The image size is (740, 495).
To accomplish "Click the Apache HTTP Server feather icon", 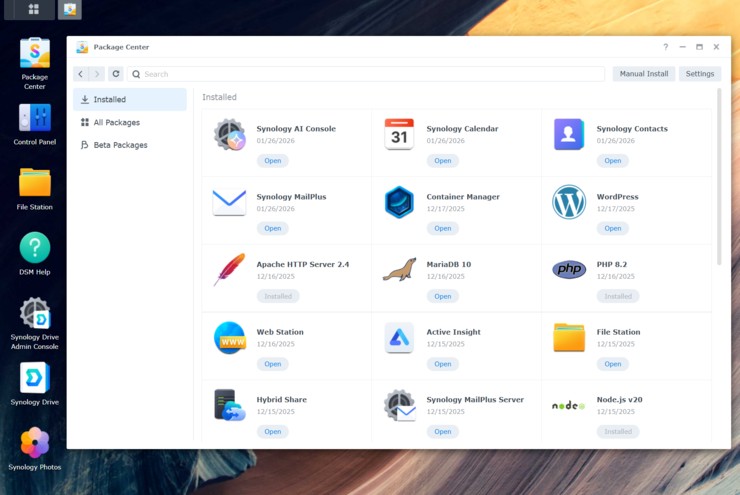I will (229, 270).
